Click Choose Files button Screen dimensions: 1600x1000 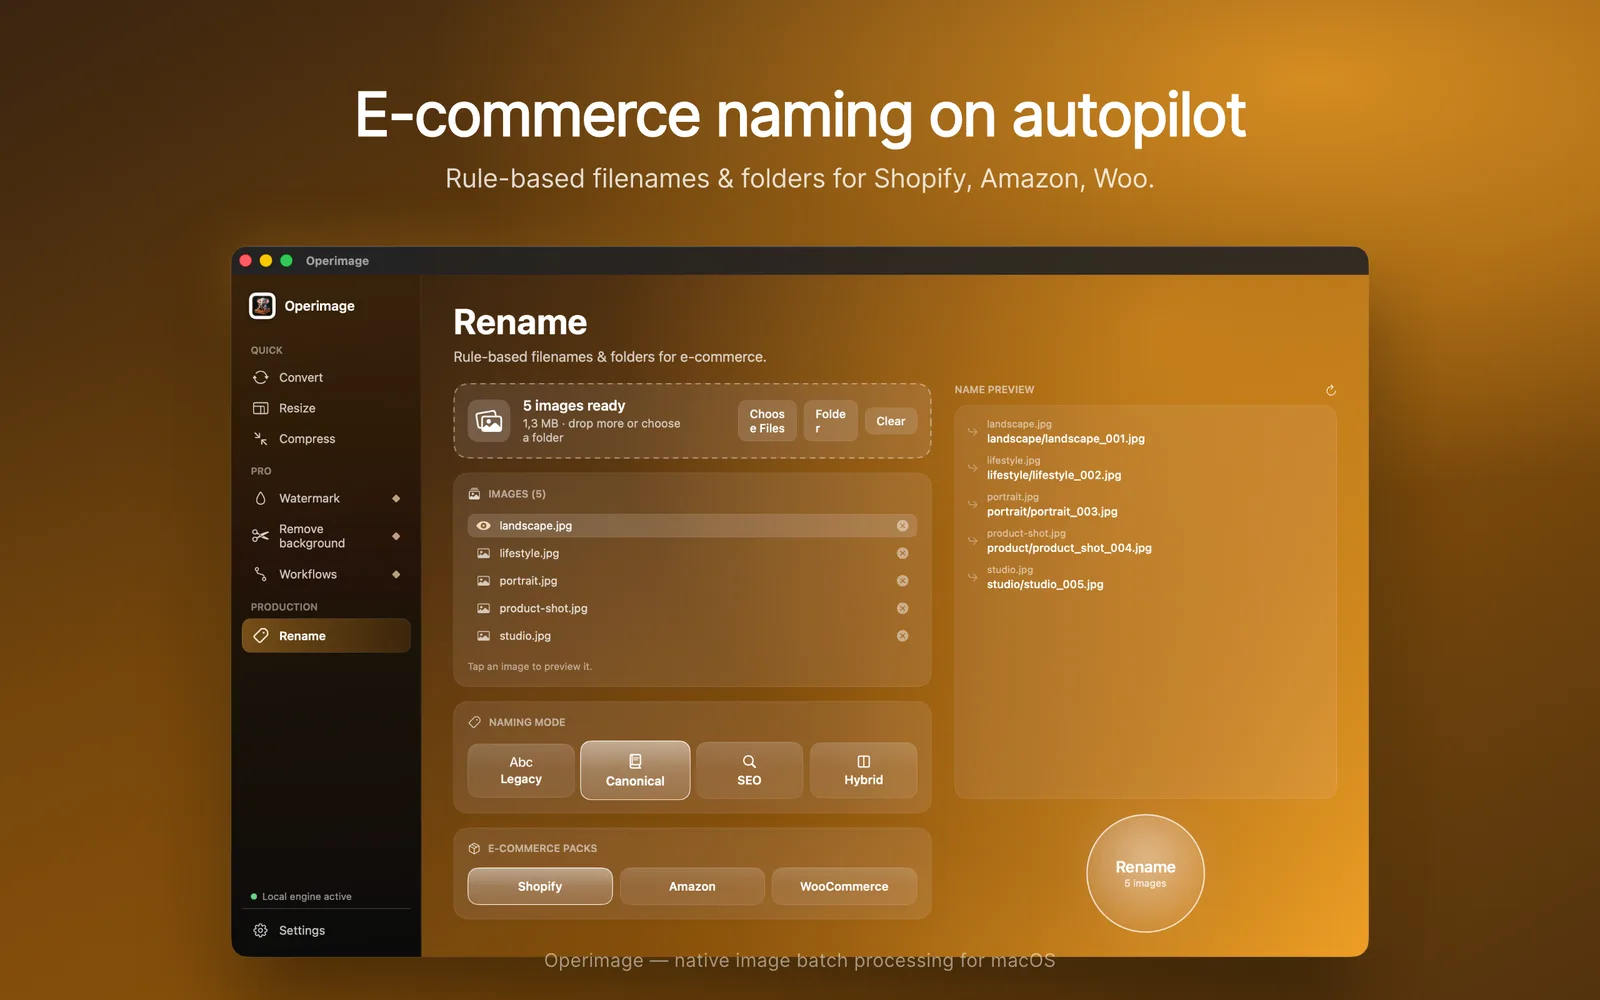point(767,421)
